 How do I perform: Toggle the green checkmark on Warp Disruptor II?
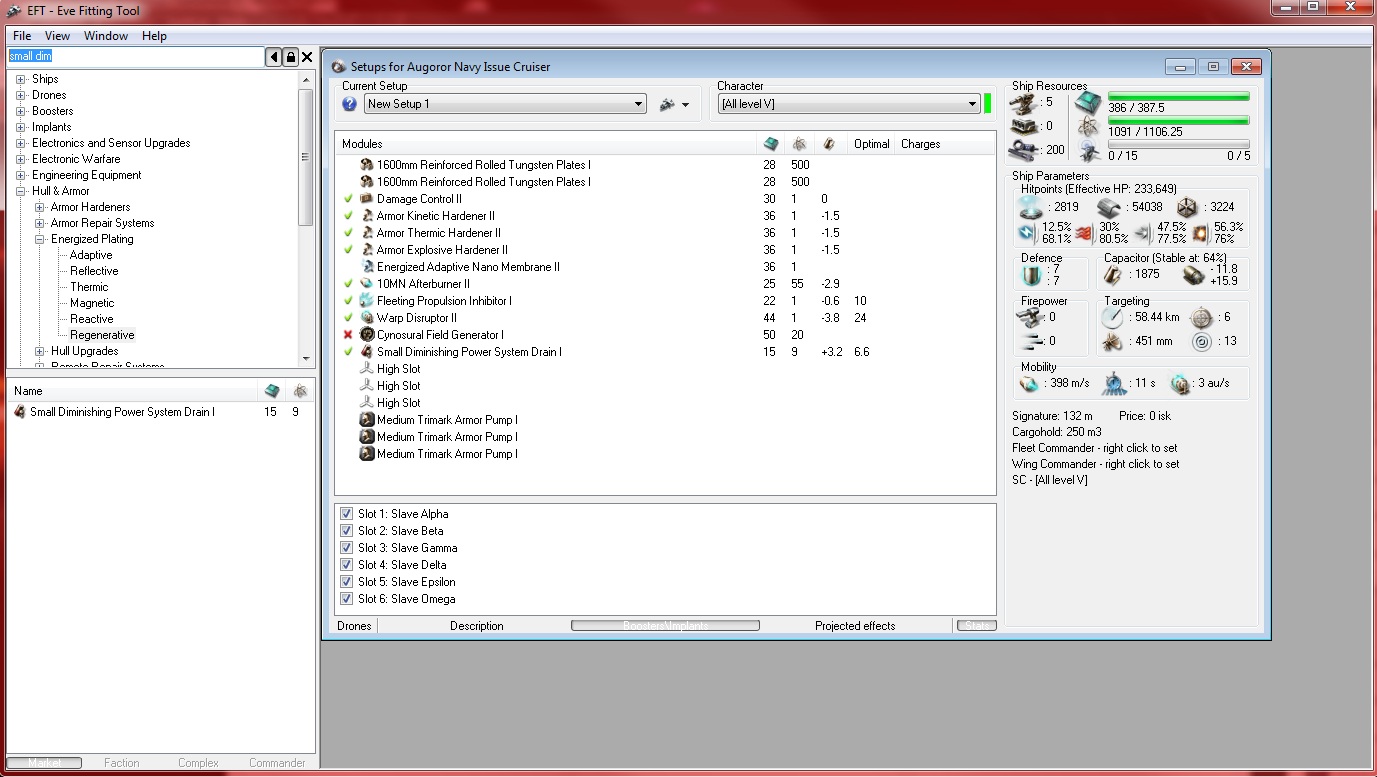[x=348, y=318]
